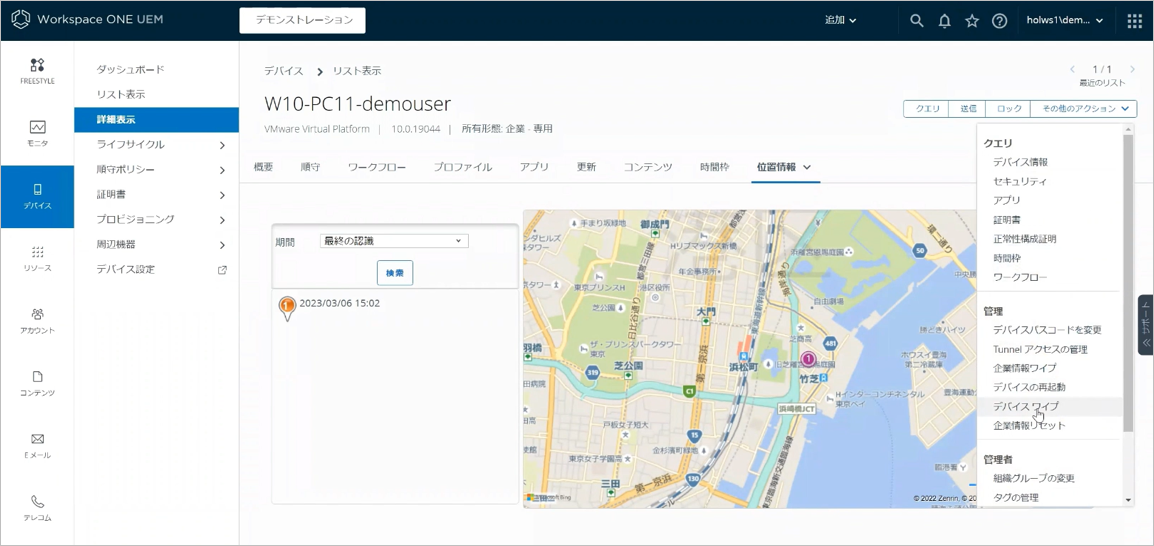This screenshot has width=1154, height=546.
Task: Open the notifications bell icon
Action: [x=944, y=21]
